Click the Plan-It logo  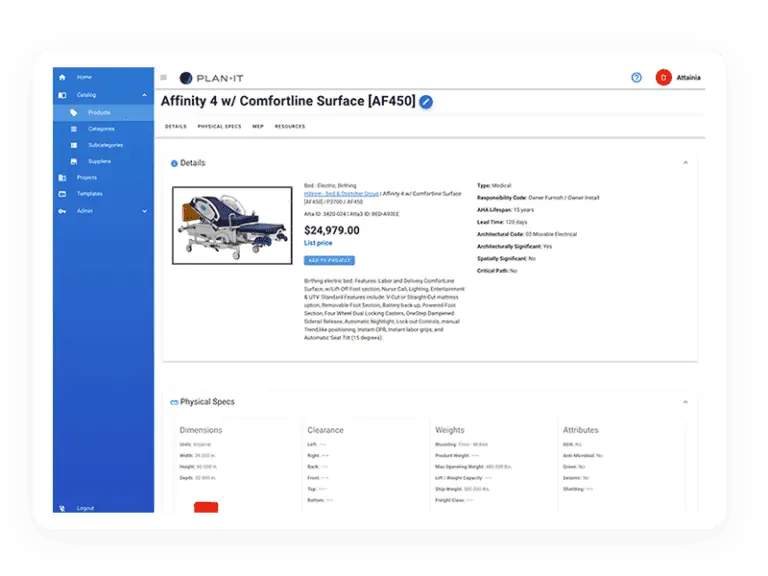[212, 78]
